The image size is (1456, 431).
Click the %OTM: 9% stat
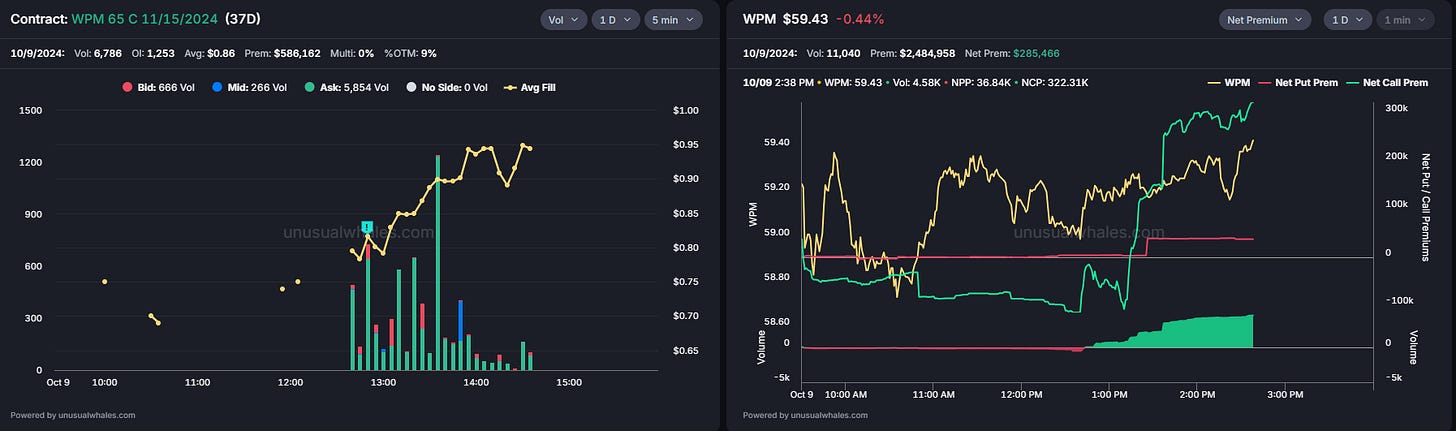410,53
